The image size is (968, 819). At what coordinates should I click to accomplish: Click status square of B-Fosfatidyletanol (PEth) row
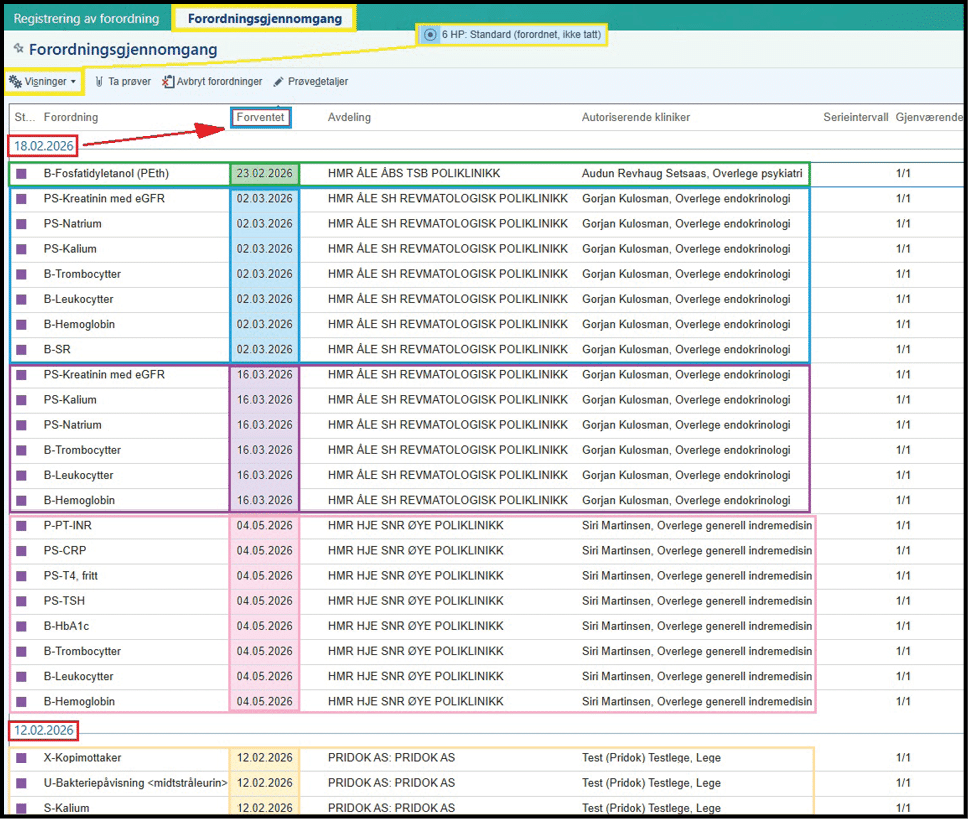click(22, 174)
